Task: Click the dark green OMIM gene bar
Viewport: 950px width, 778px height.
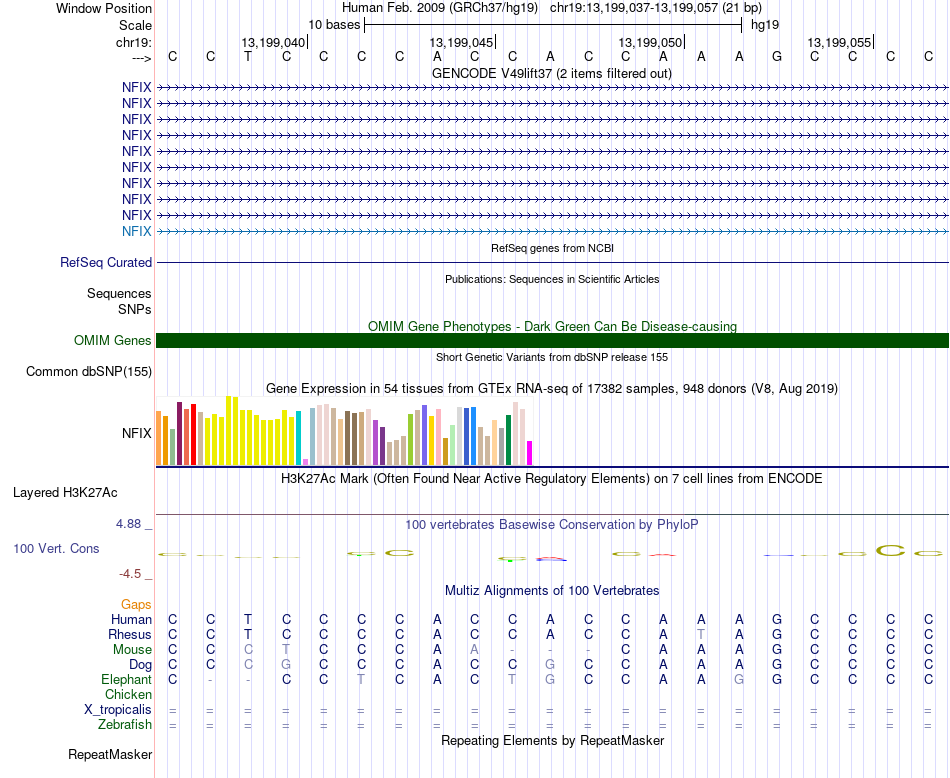Action: point(552,341)
